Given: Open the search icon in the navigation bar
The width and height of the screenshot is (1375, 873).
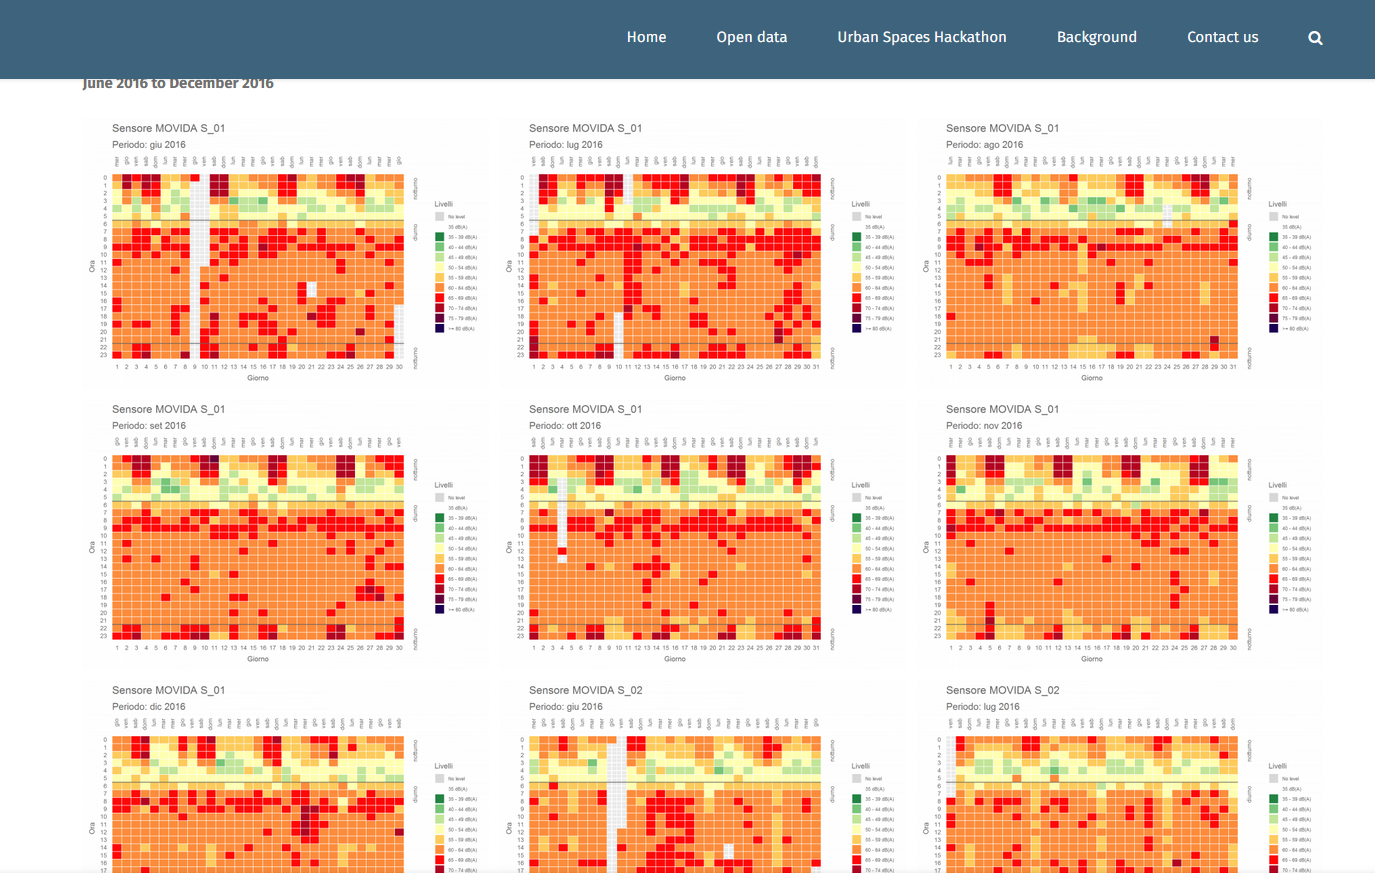Looking at the screenshot, I should click(x=1315, y=38).
